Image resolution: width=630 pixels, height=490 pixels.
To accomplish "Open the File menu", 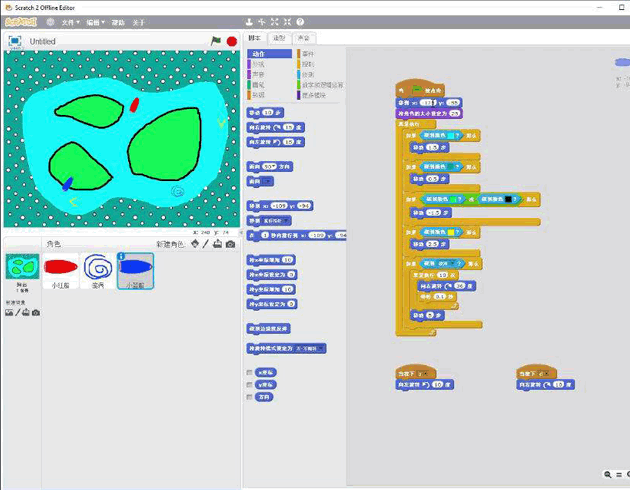I will pos(70,22).
